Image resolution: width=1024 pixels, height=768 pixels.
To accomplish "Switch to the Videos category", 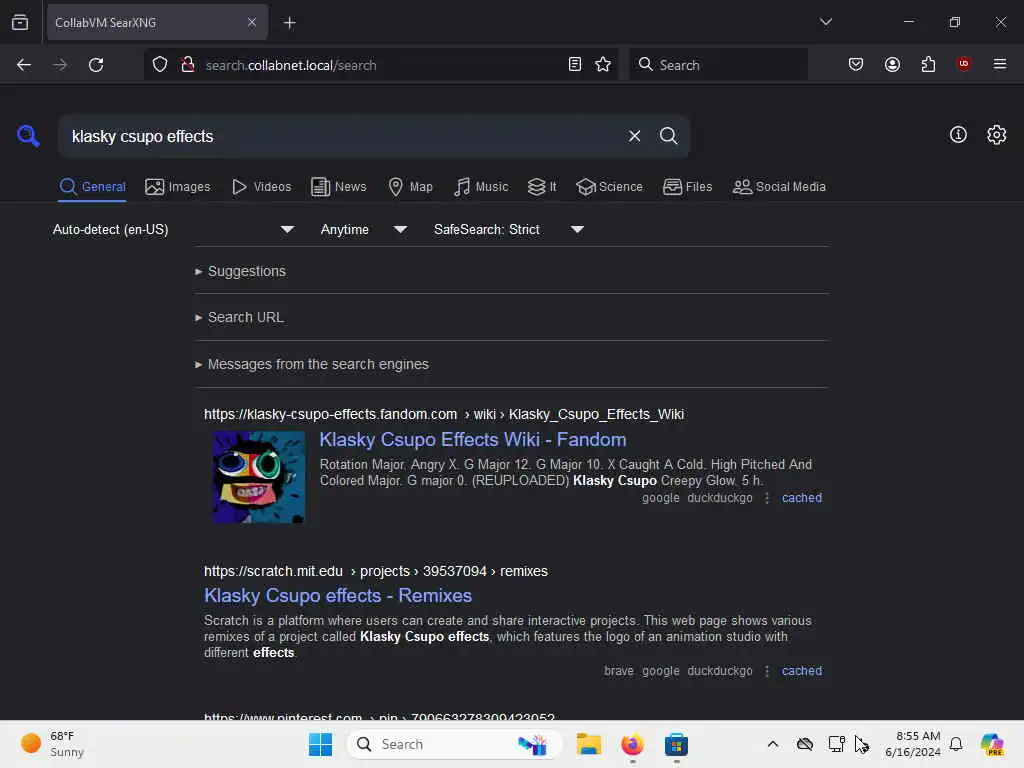I will tap(261, 187).
